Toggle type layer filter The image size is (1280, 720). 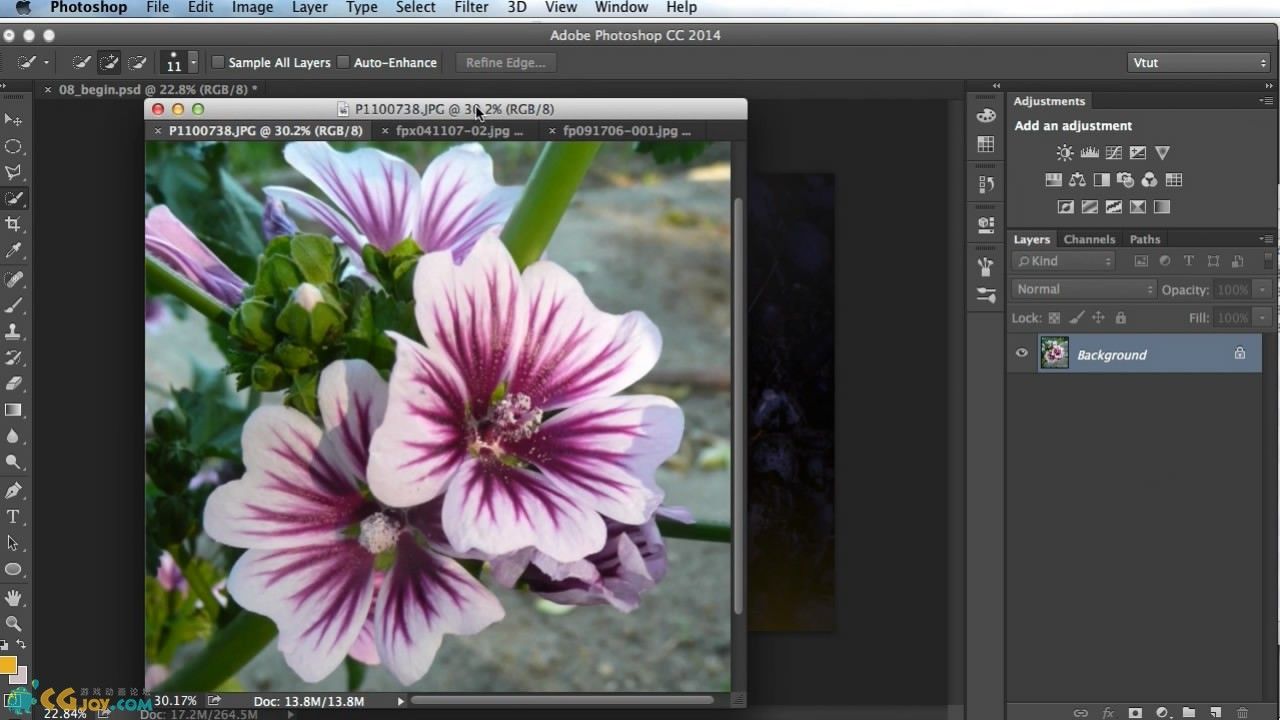point(1189,261)
